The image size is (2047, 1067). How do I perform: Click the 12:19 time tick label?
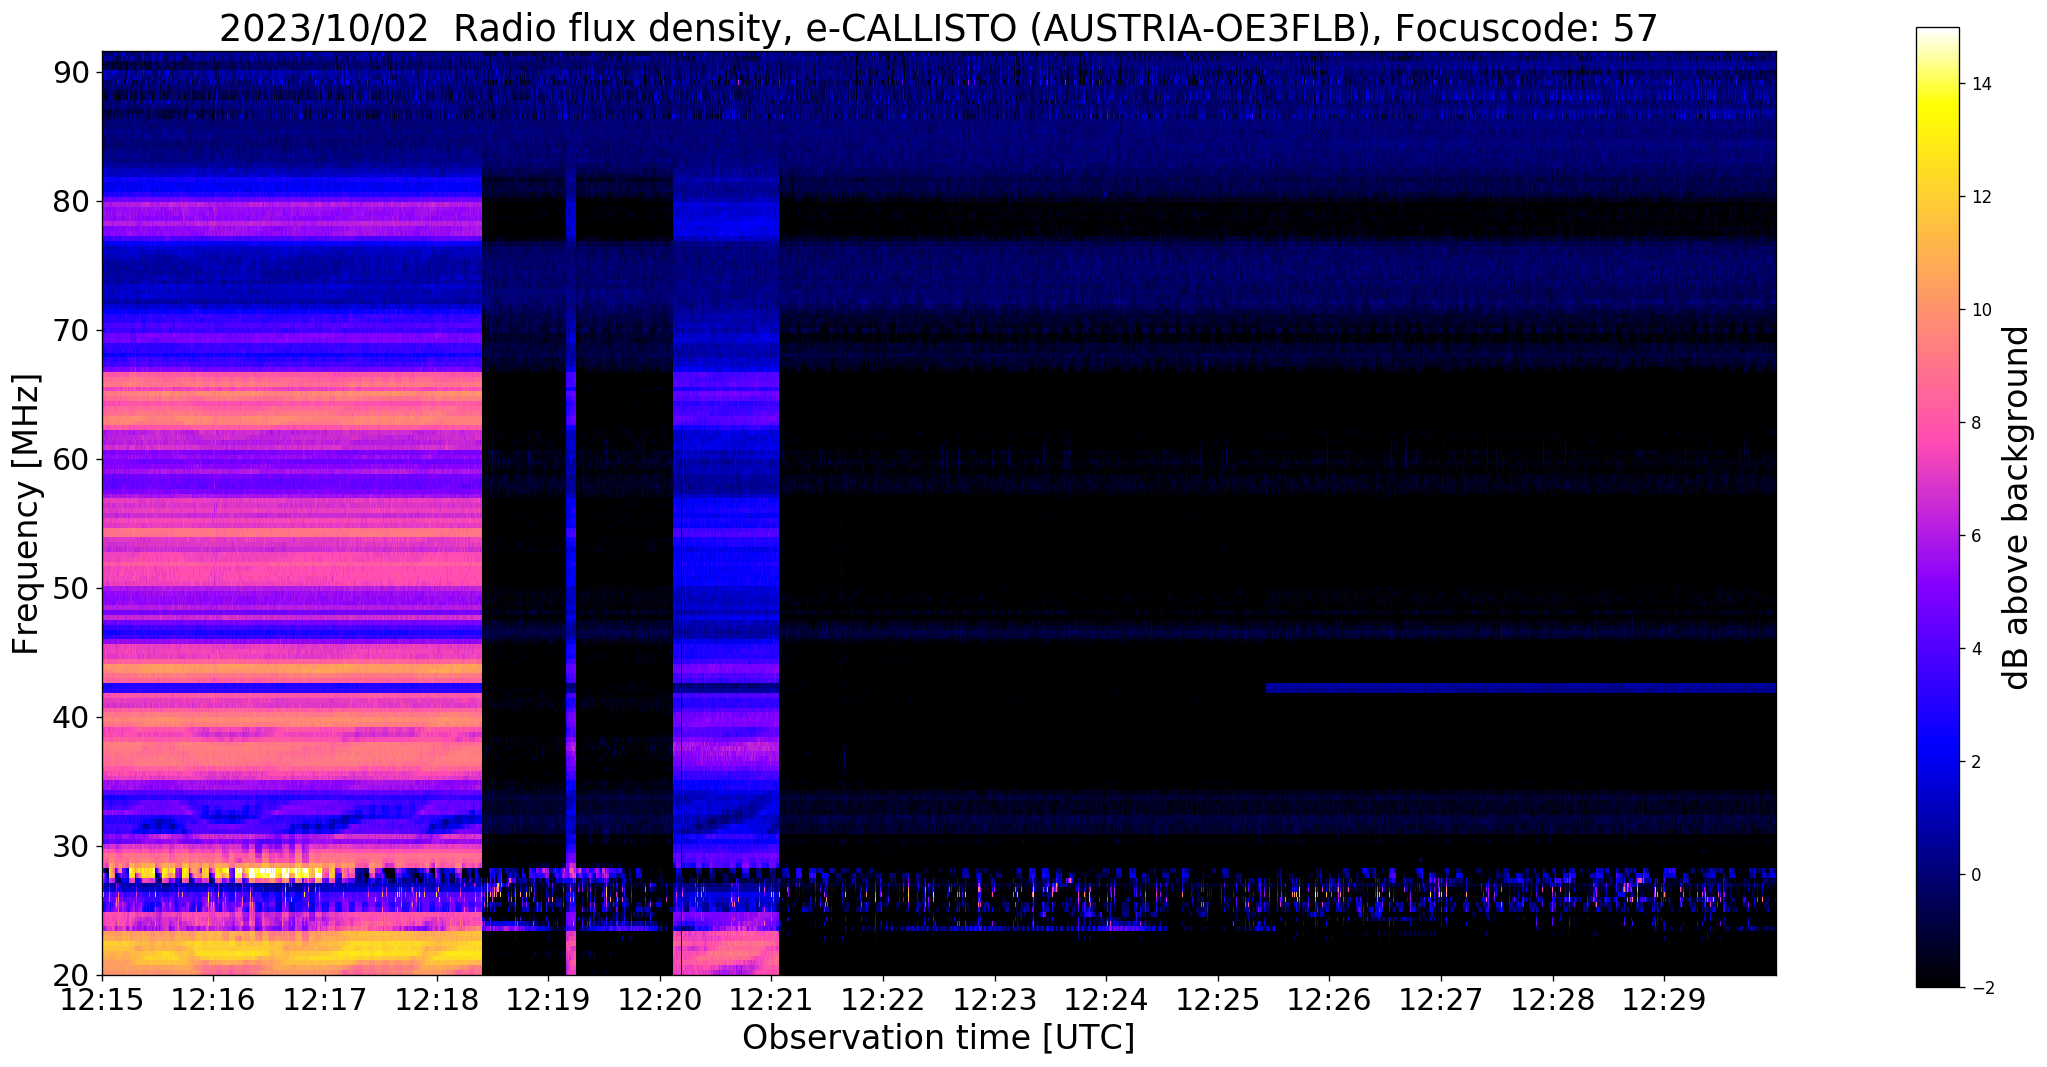tap(548, 999)
